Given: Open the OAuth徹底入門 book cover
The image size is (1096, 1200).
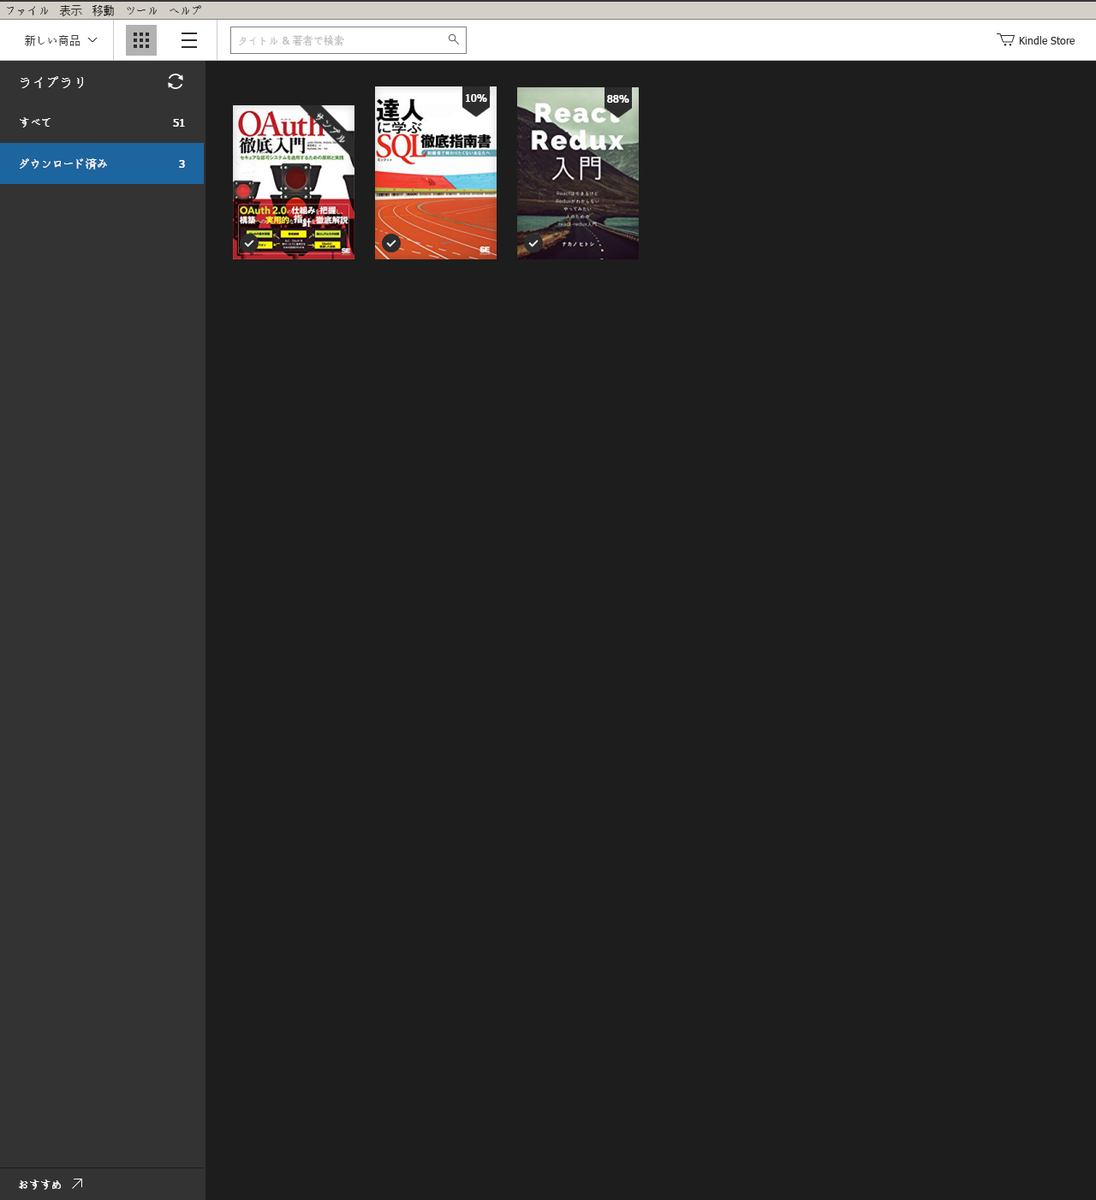Looking at the screenshot, I should [x=293, y=182].
